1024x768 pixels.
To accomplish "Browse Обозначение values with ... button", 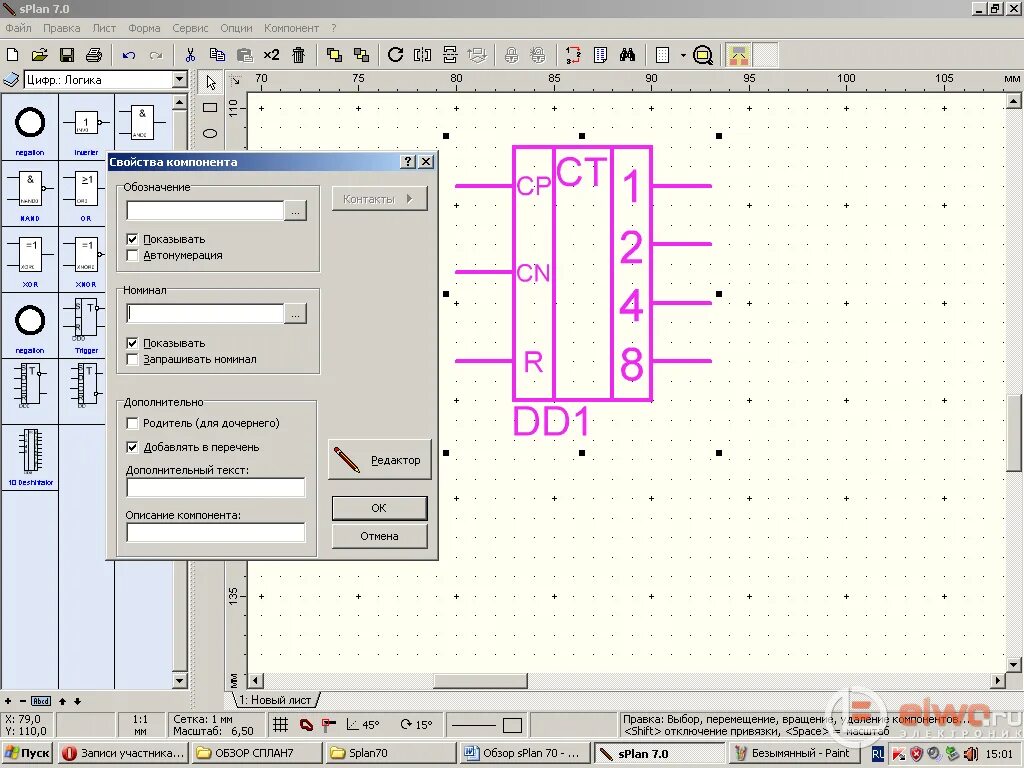I will 296,211.
